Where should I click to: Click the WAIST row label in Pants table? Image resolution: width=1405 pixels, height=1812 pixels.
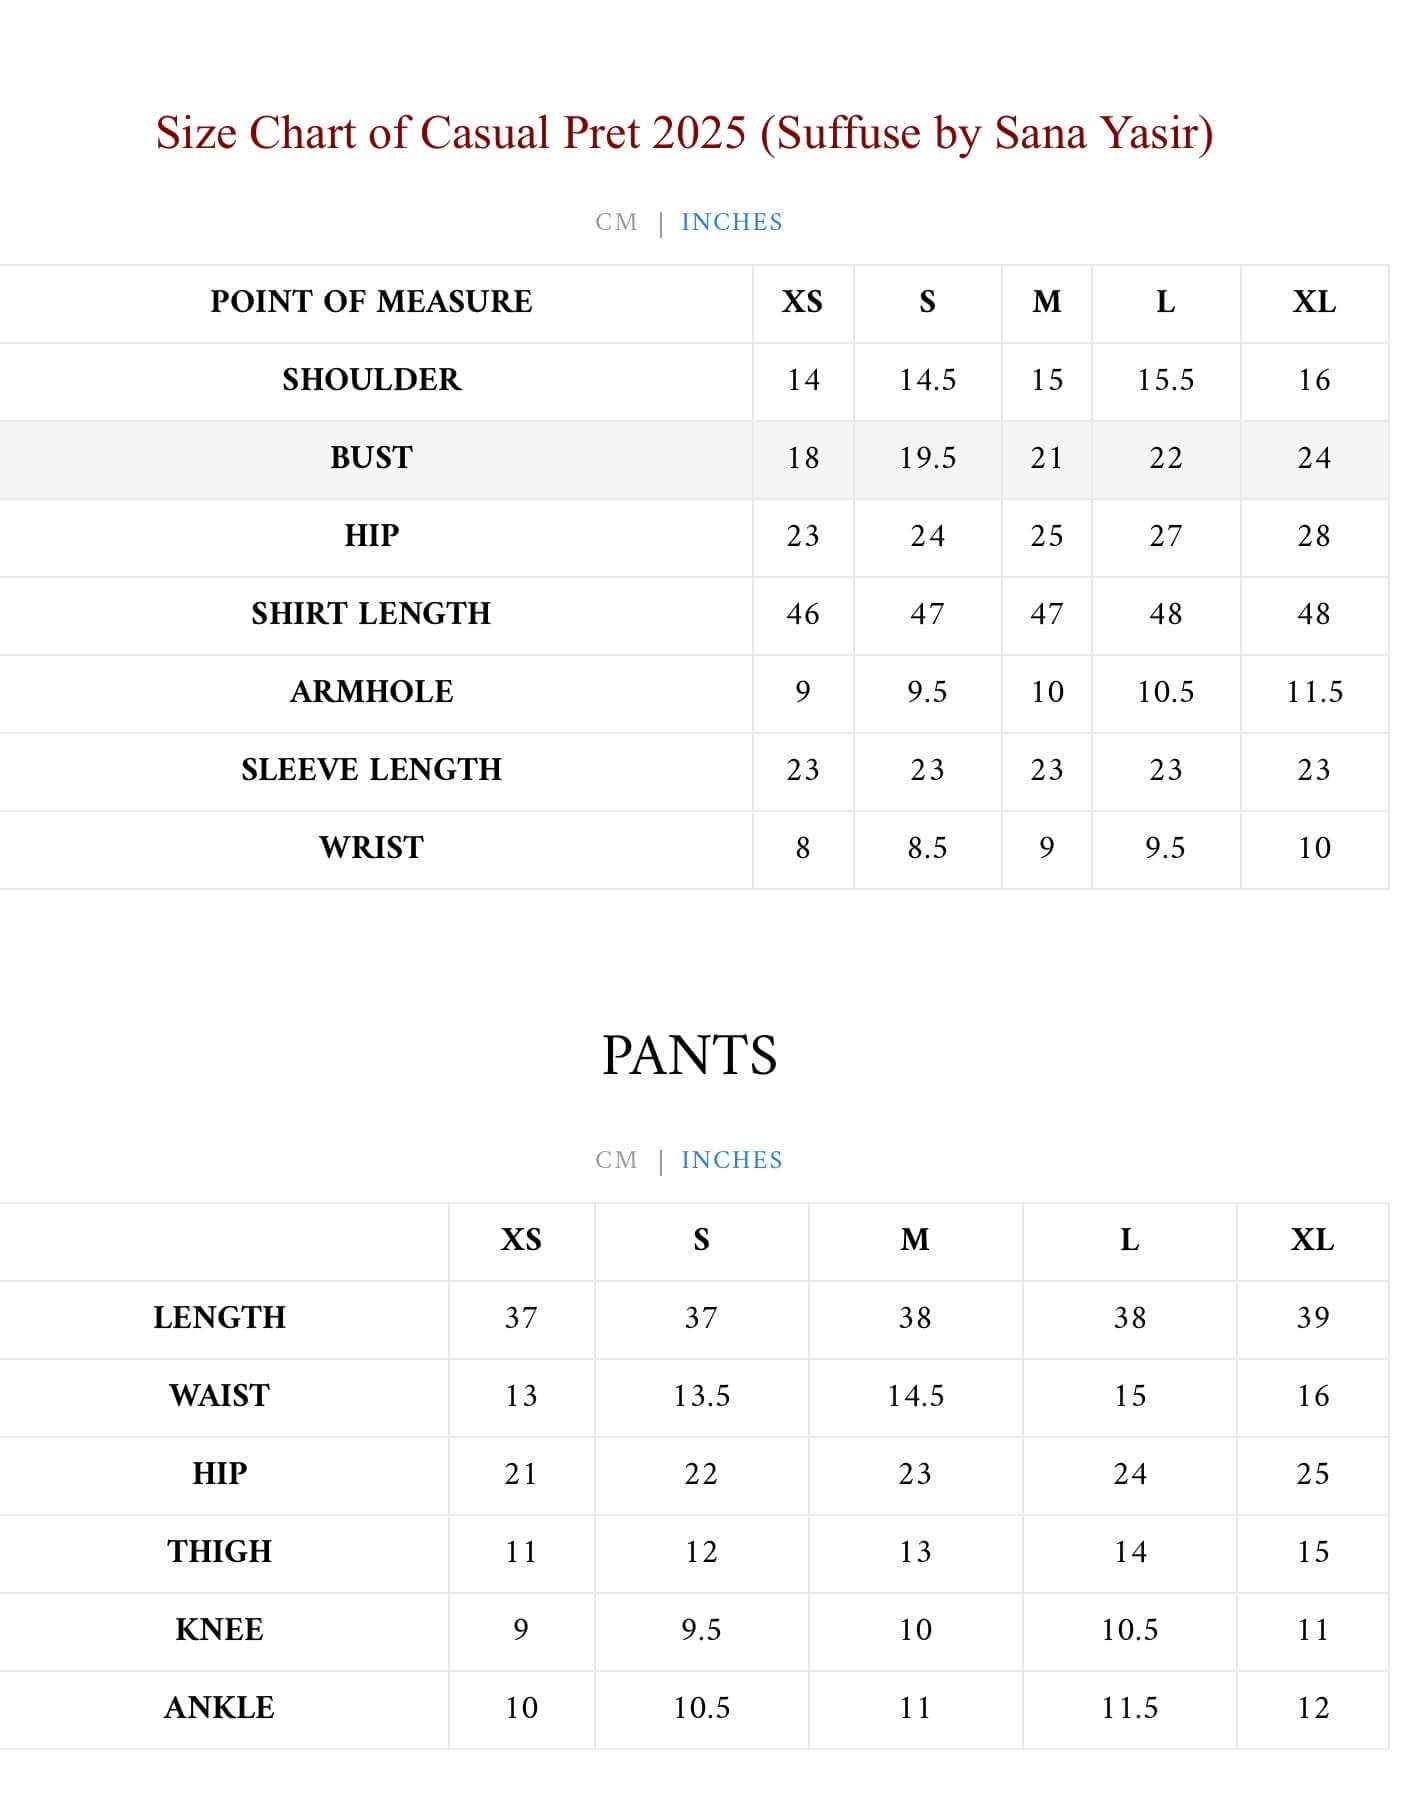click(219, 1396)
